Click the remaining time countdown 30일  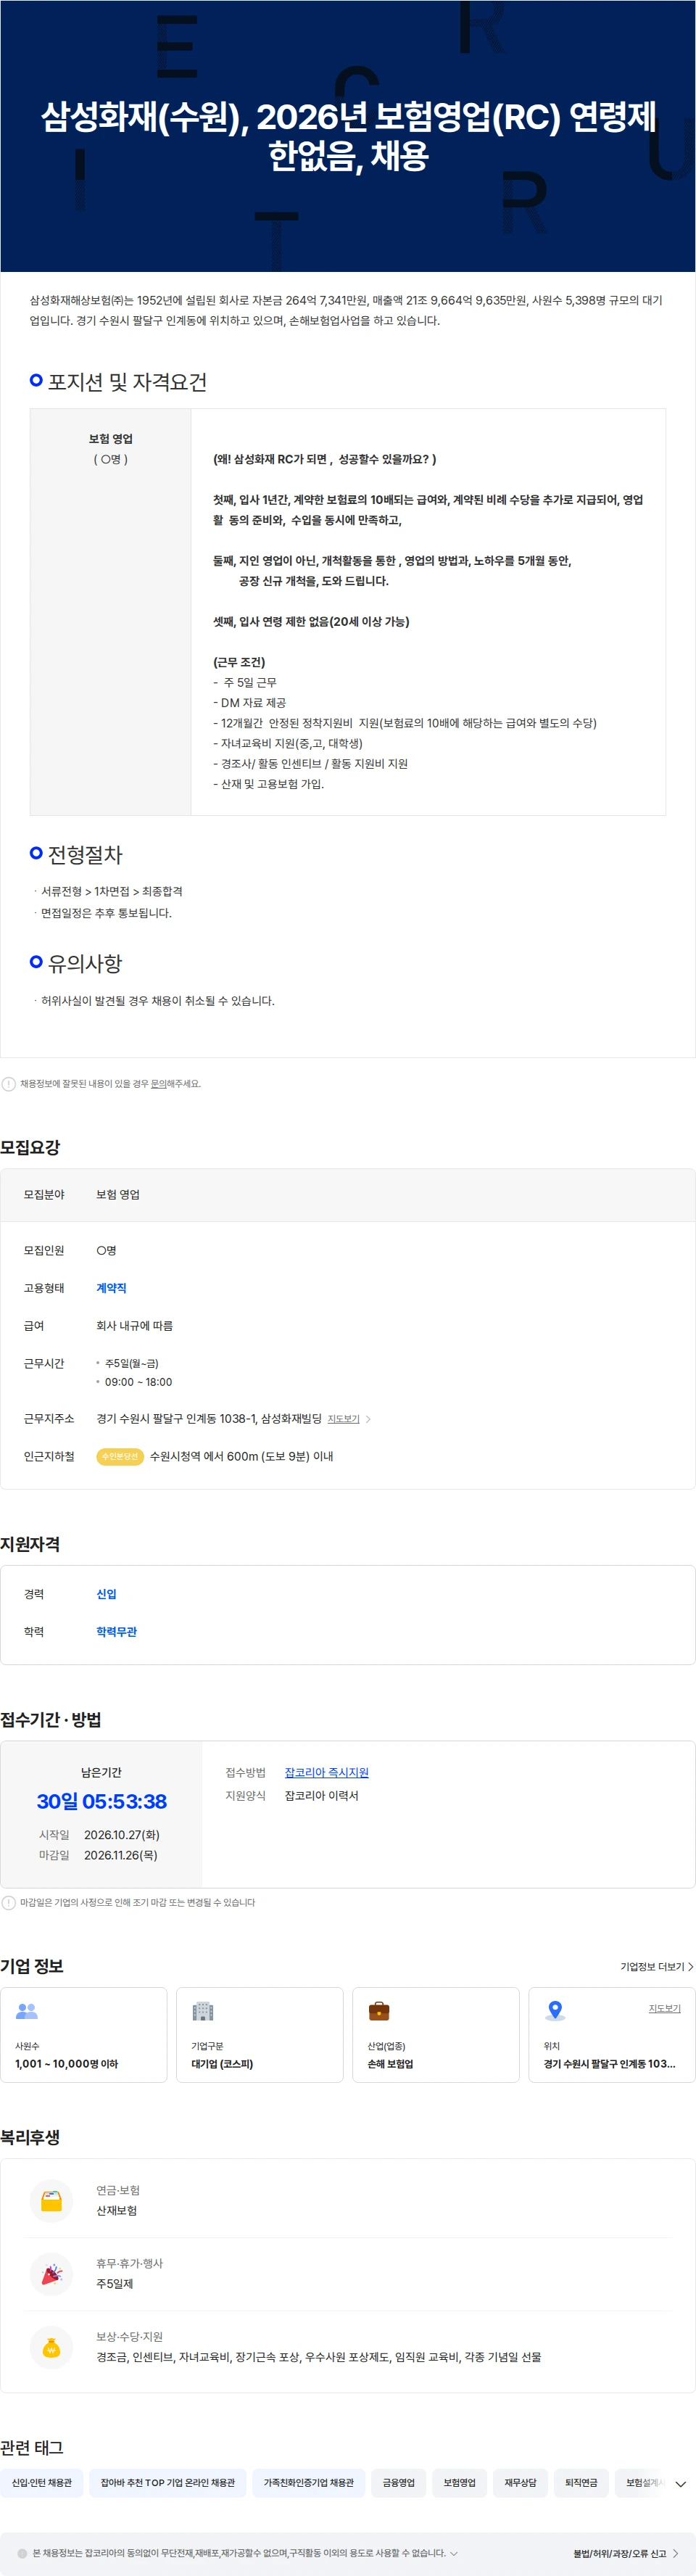[102, 1802]
